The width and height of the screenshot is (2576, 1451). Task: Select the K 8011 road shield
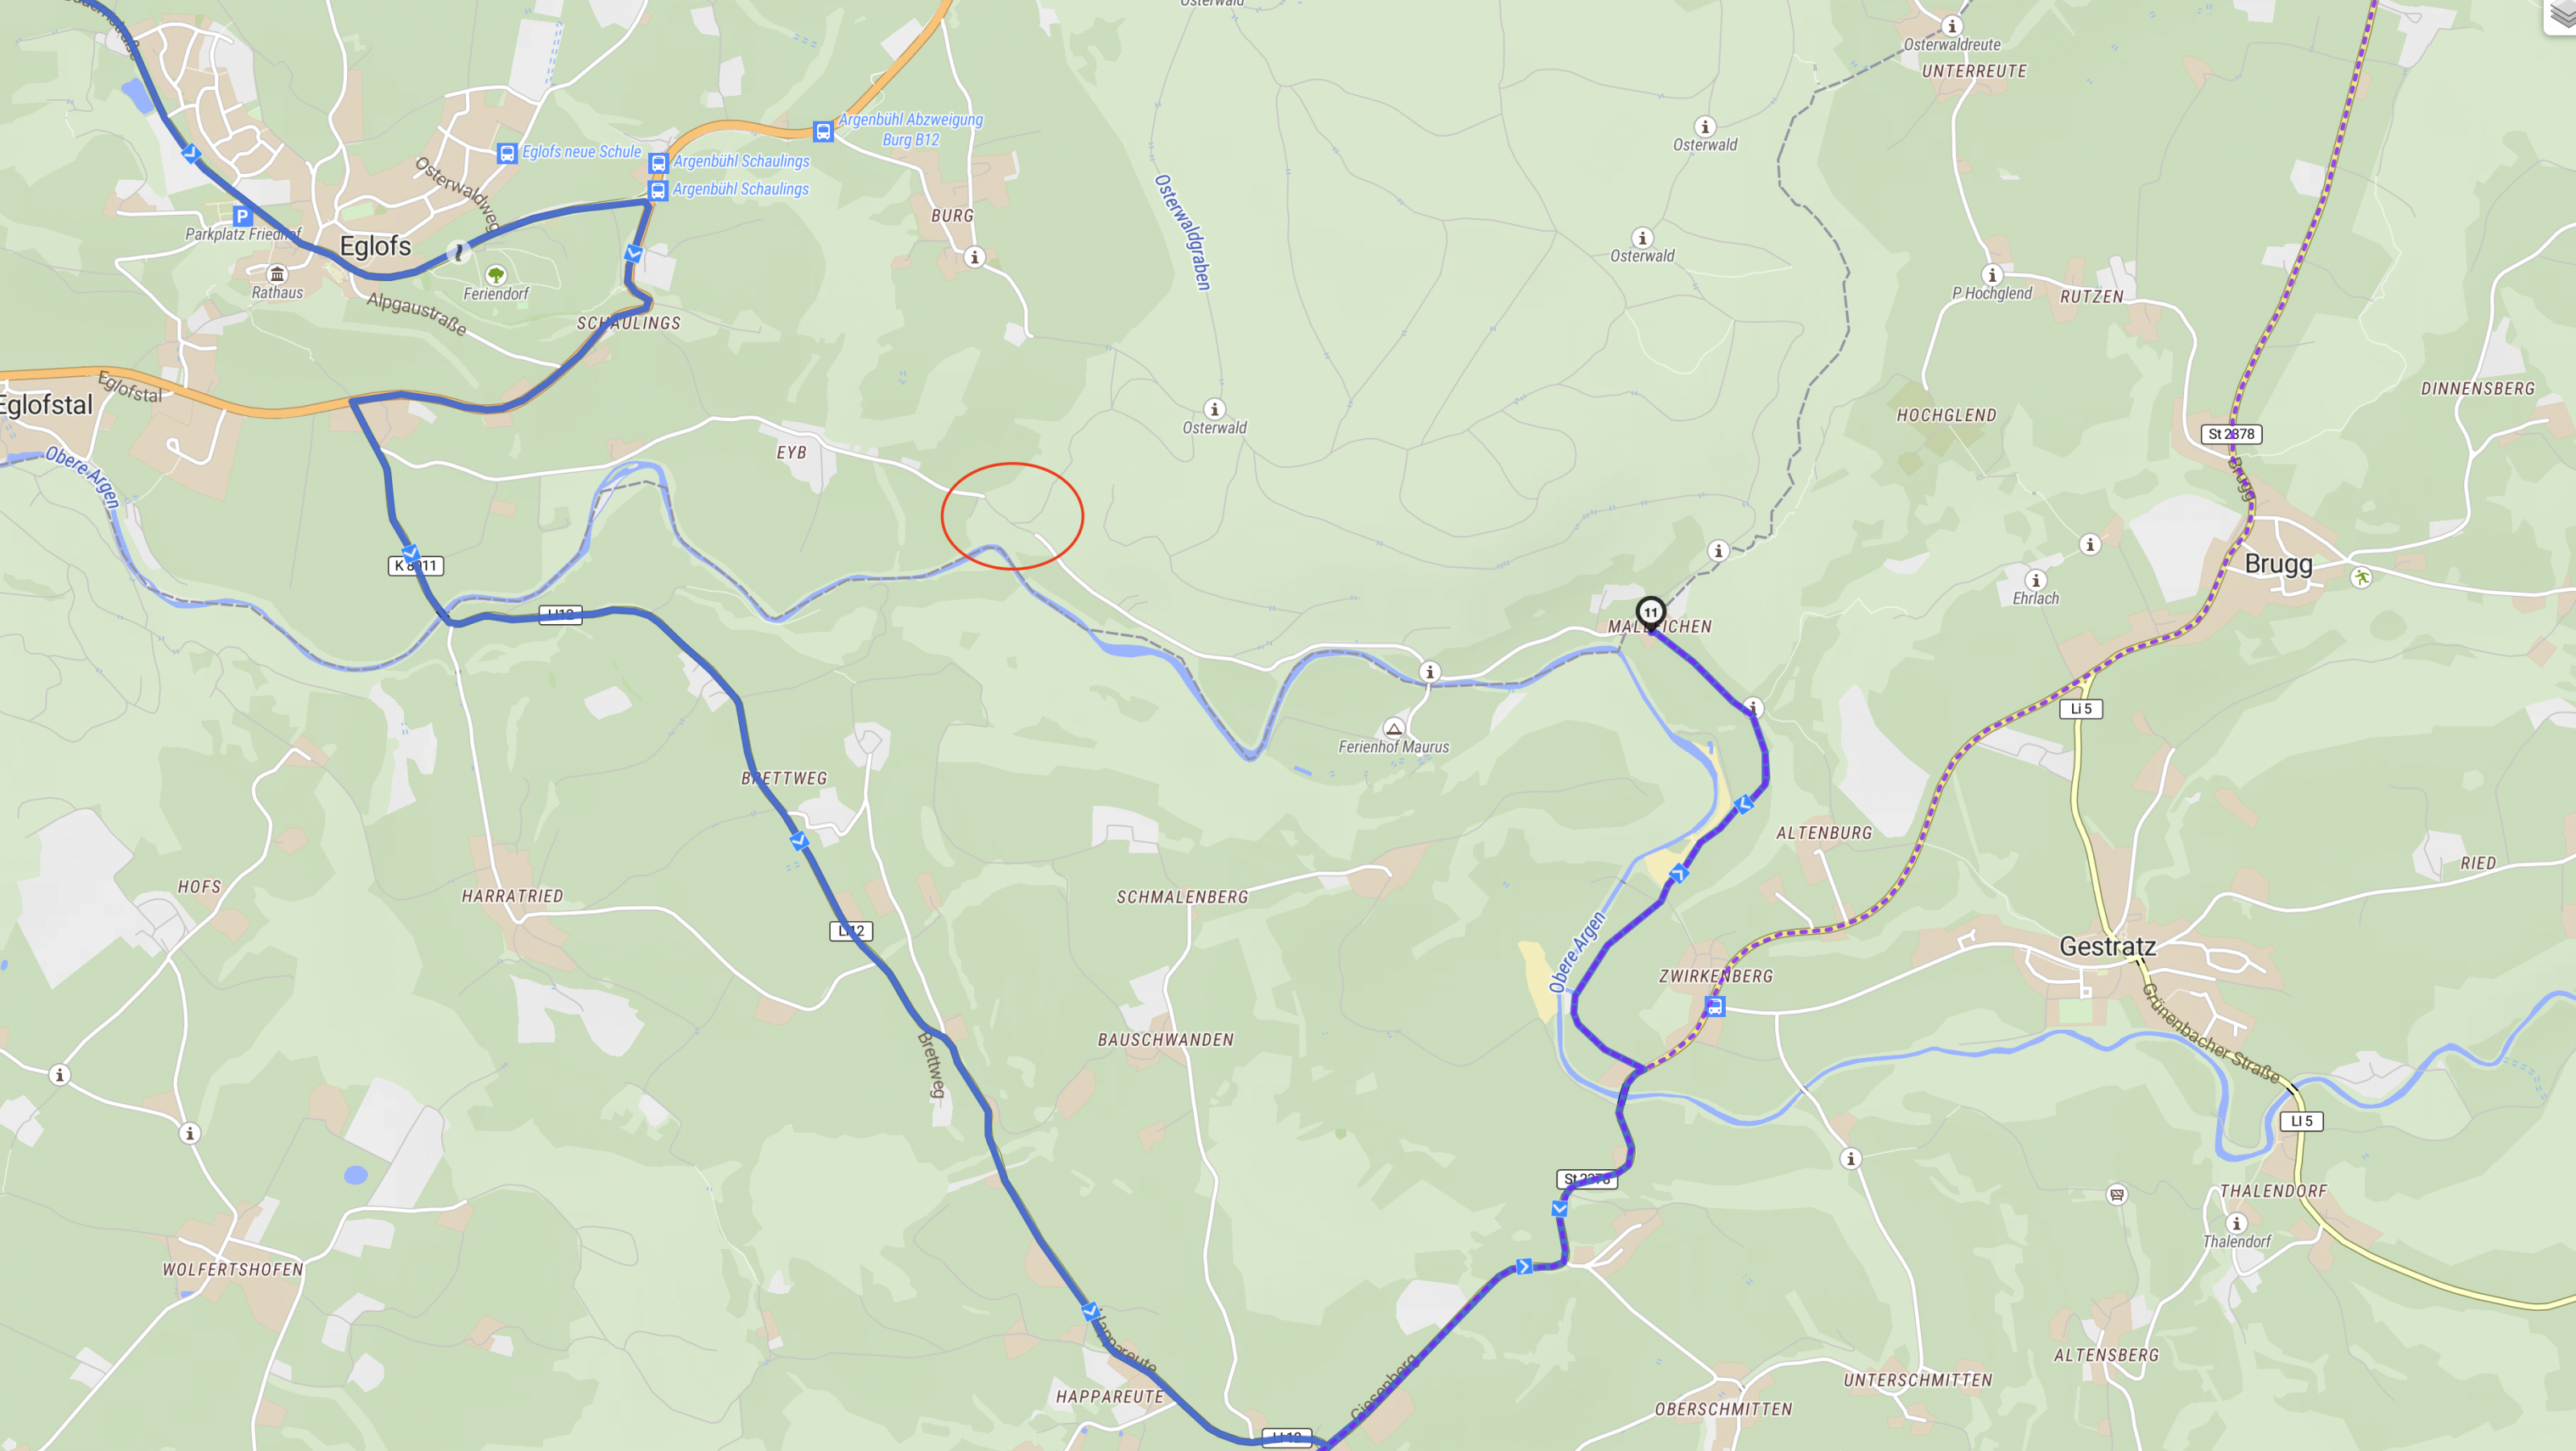[415, 566]
